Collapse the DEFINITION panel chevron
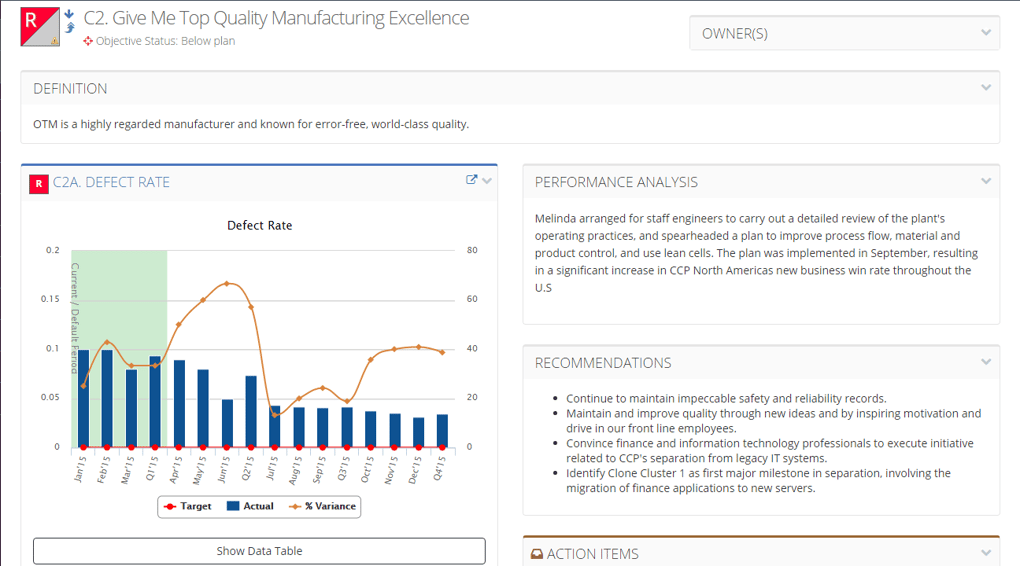The image size is (1020, 566). pos(986,87)
